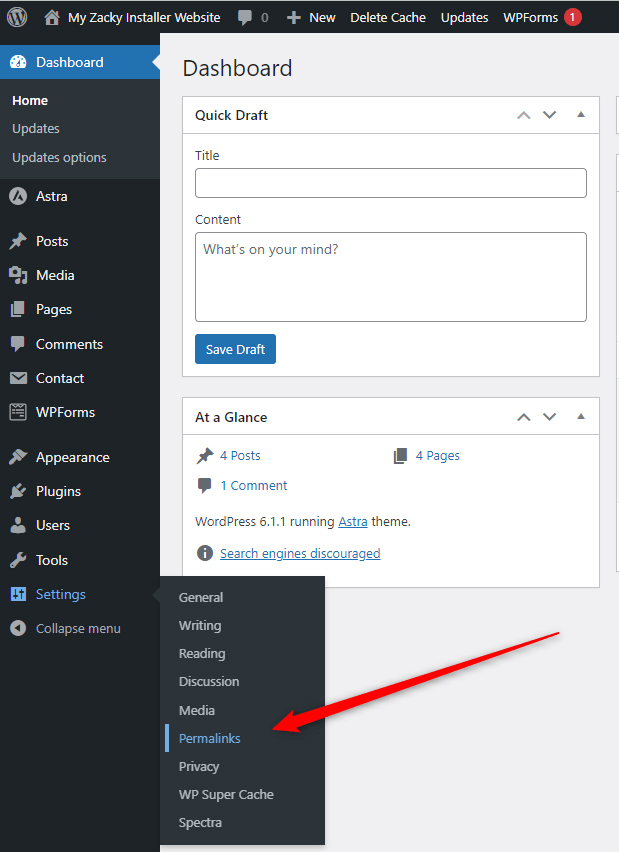Click the WPForms icon in sidebar
Image resolution: width=619 pixels, height=852 pixels.
[x=18, y=412]
